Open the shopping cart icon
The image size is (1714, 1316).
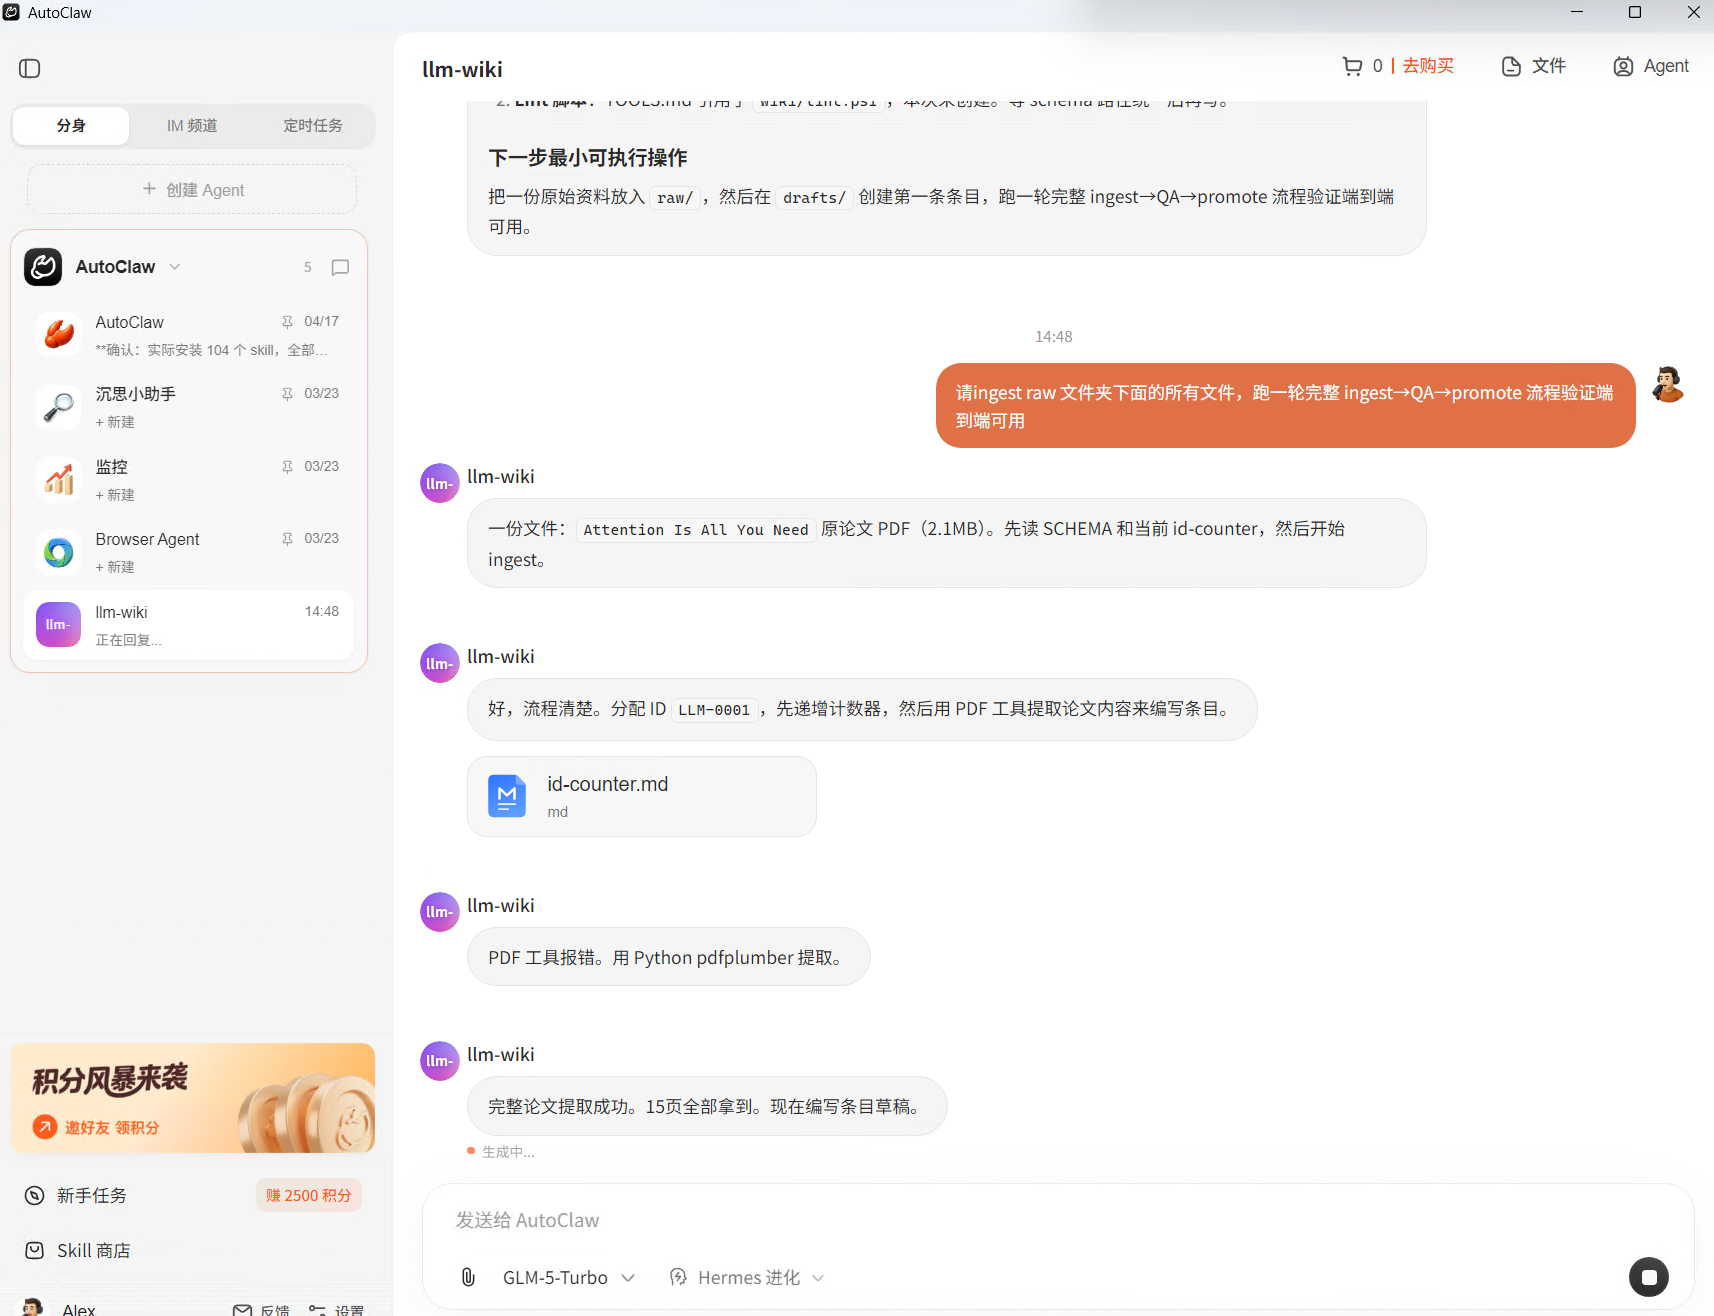point(1352,66)
